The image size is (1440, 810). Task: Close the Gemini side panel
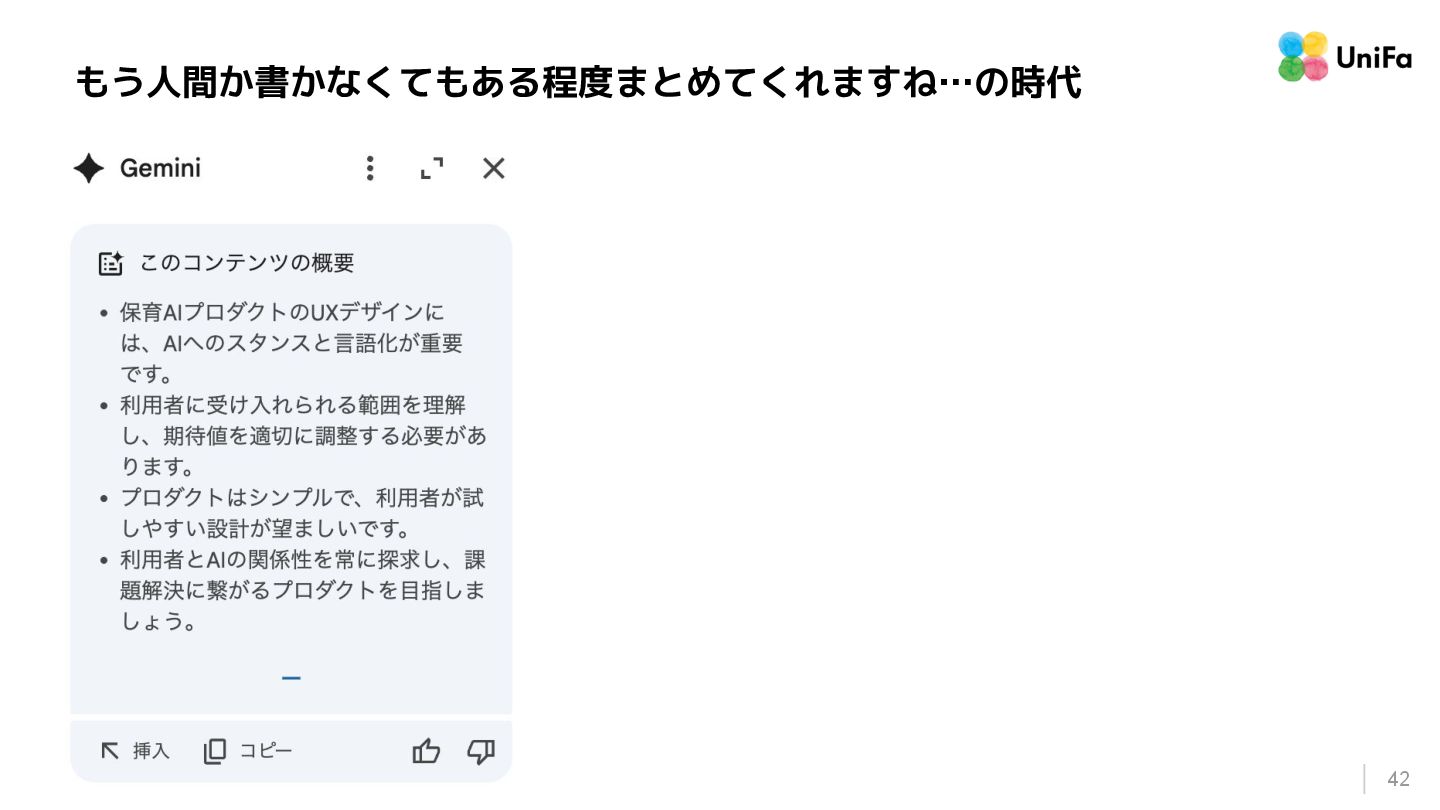(x=494, y=168)
